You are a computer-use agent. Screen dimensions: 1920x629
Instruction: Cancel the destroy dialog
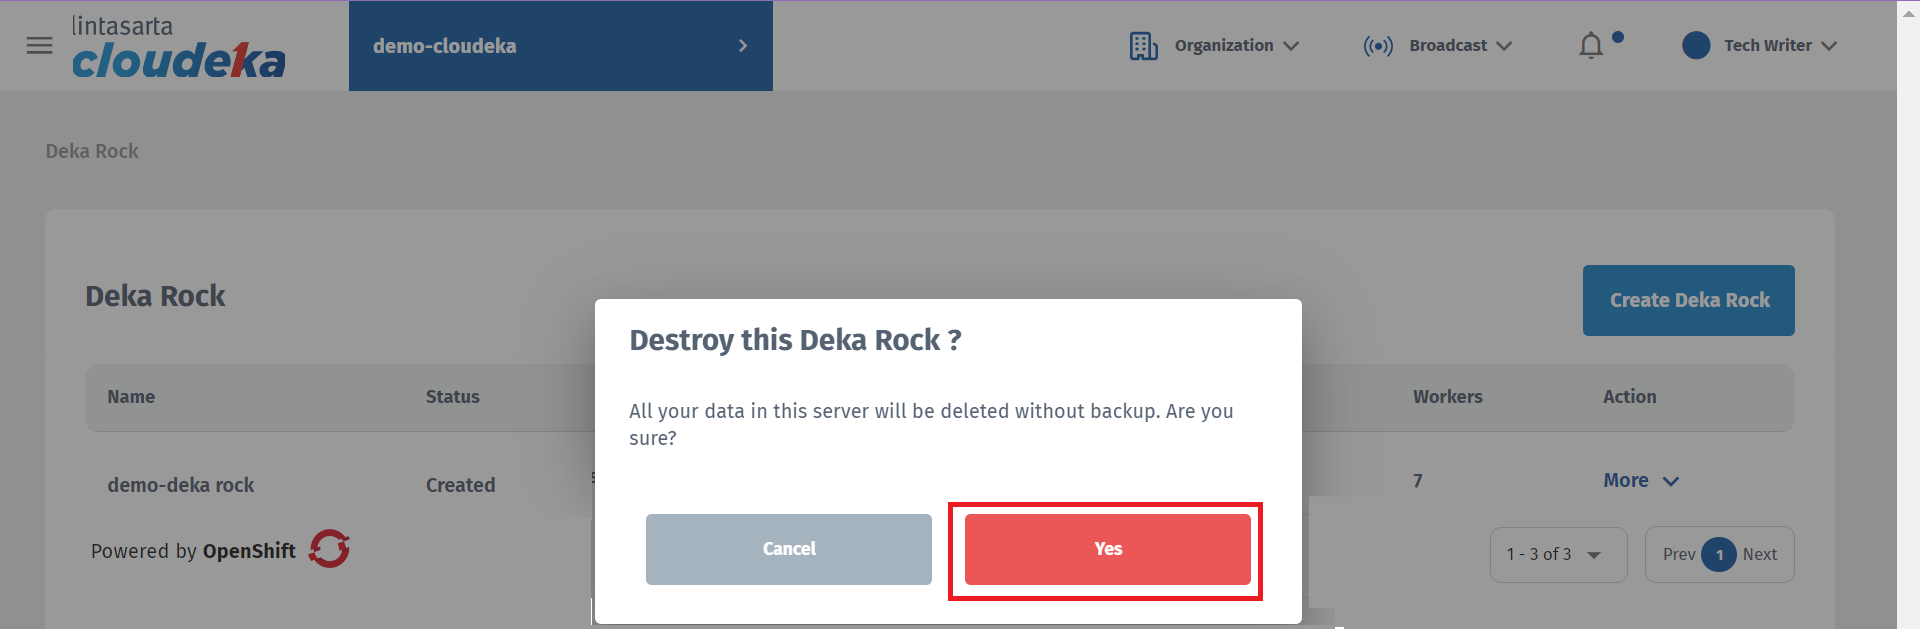tap(788, 549)
